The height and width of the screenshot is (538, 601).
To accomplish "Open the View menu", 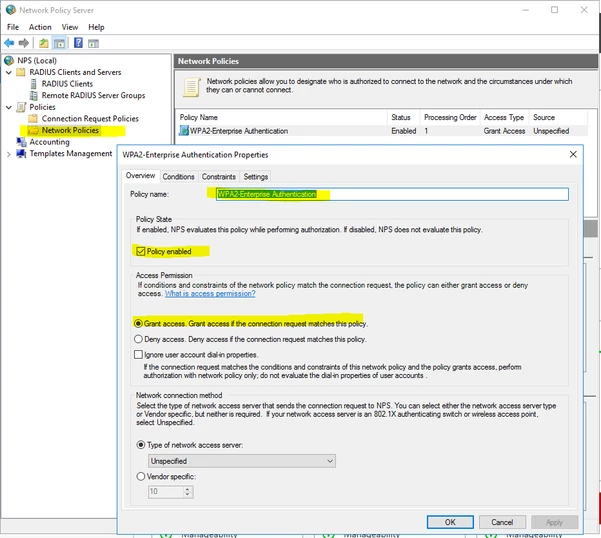I will [x=70, y=27].
